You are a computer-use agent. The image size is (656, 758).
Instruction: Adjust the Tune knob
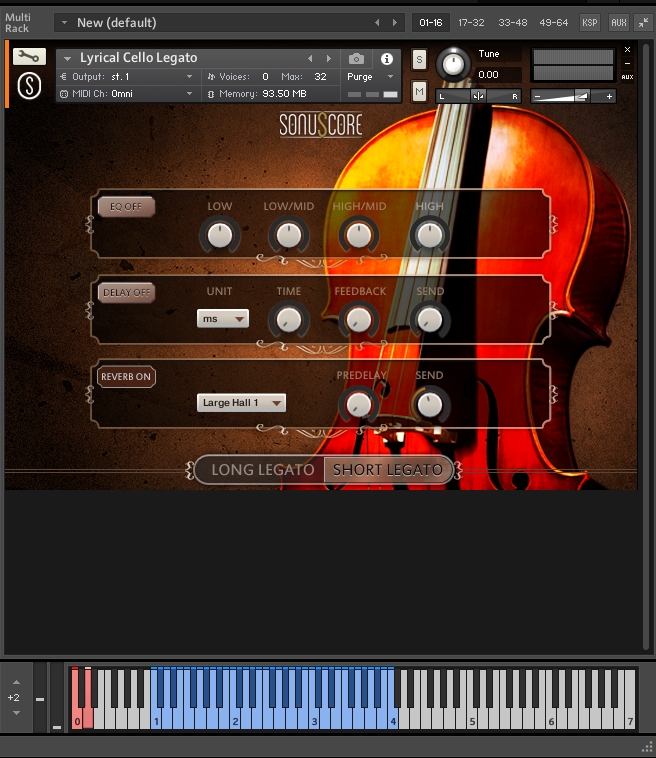coord(453,64)
